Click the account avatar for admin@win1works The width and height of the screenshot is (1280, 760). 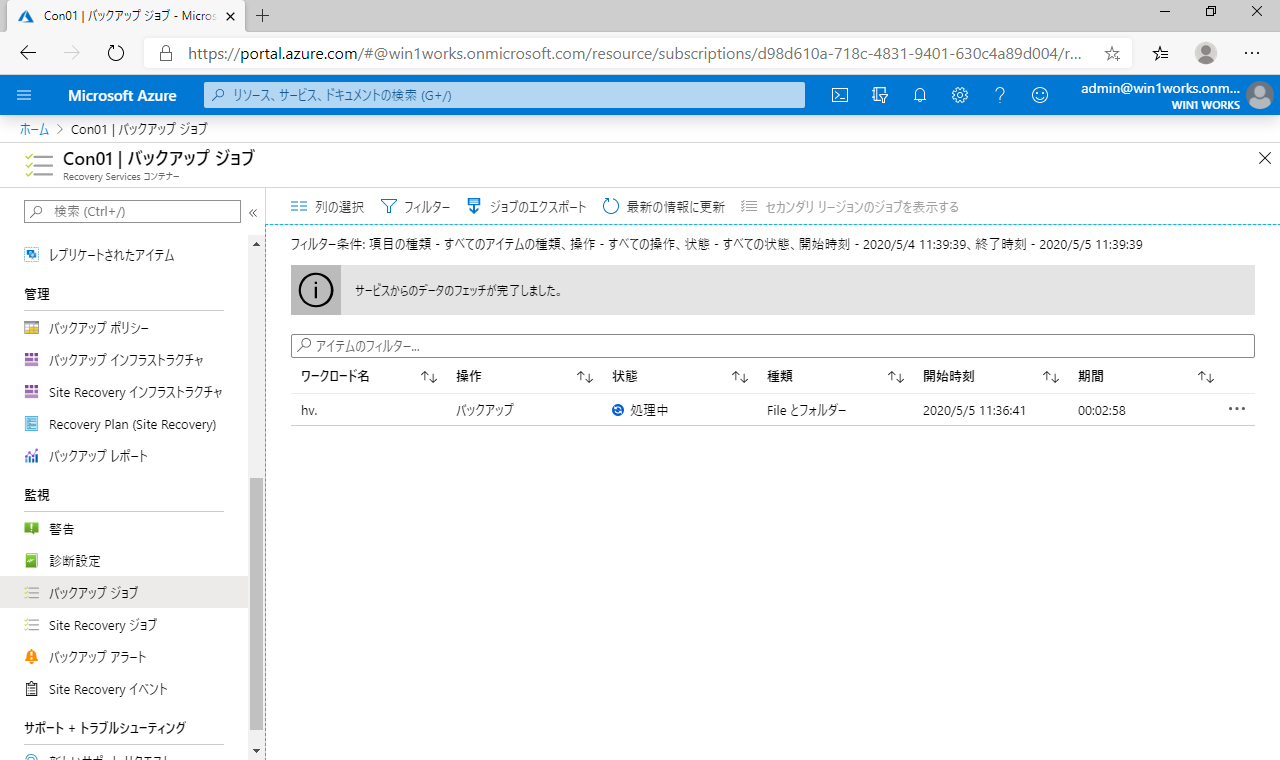(x=1259, y=96)
